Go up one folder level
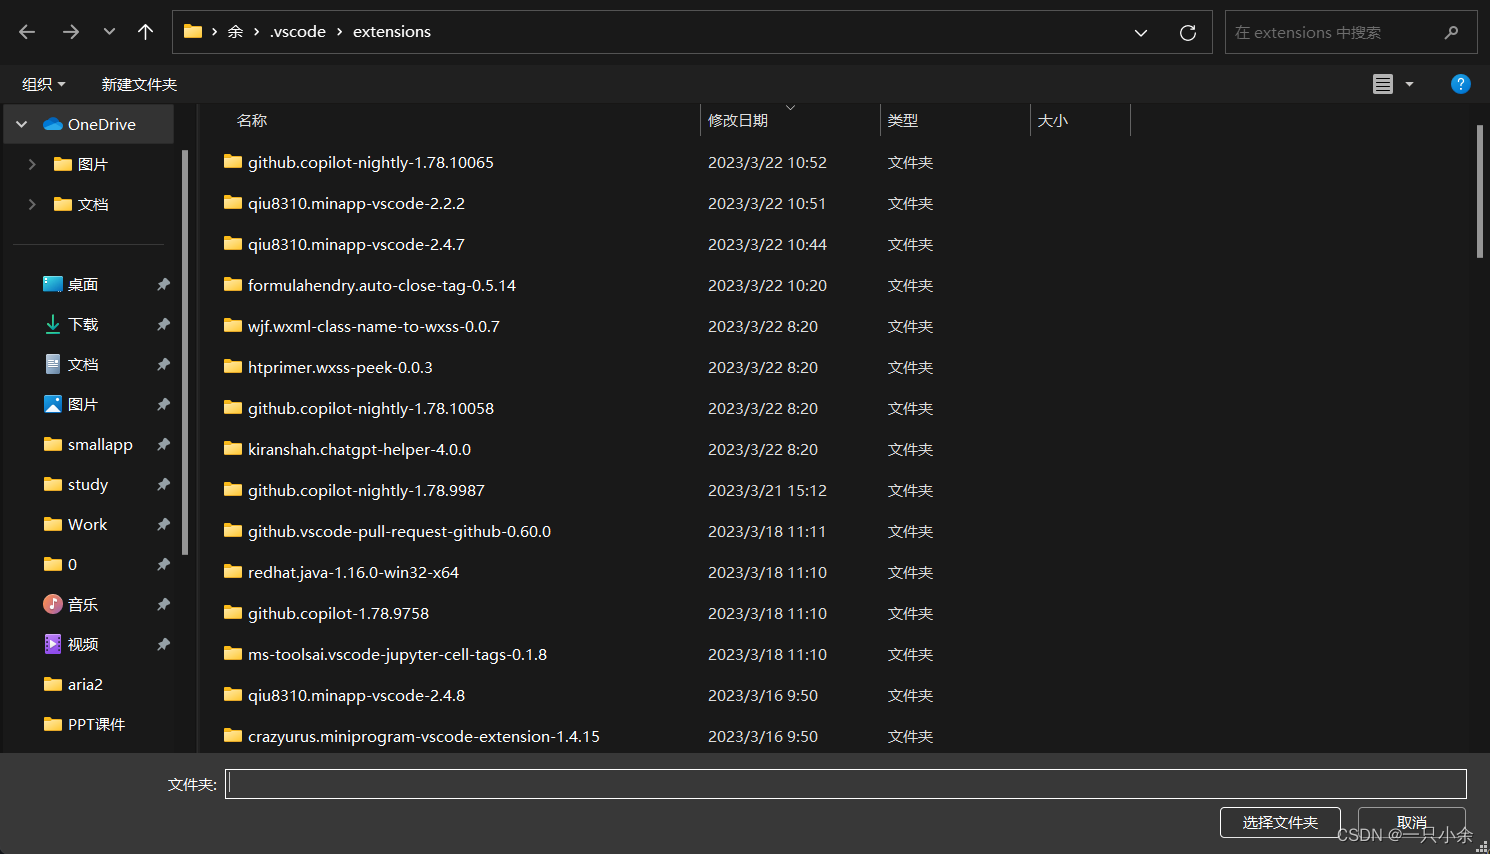 [x=145, y=32]
